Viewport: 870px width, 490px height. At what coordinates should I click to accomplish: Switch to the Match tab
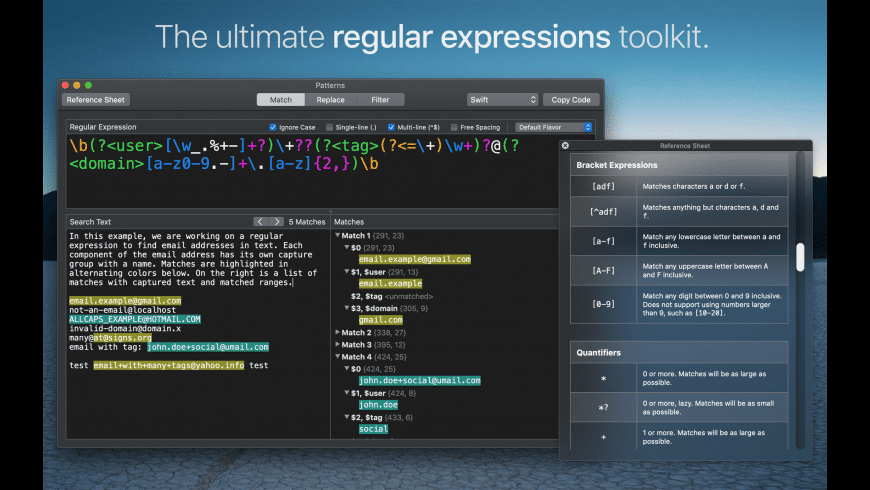[x=281, y=100]
